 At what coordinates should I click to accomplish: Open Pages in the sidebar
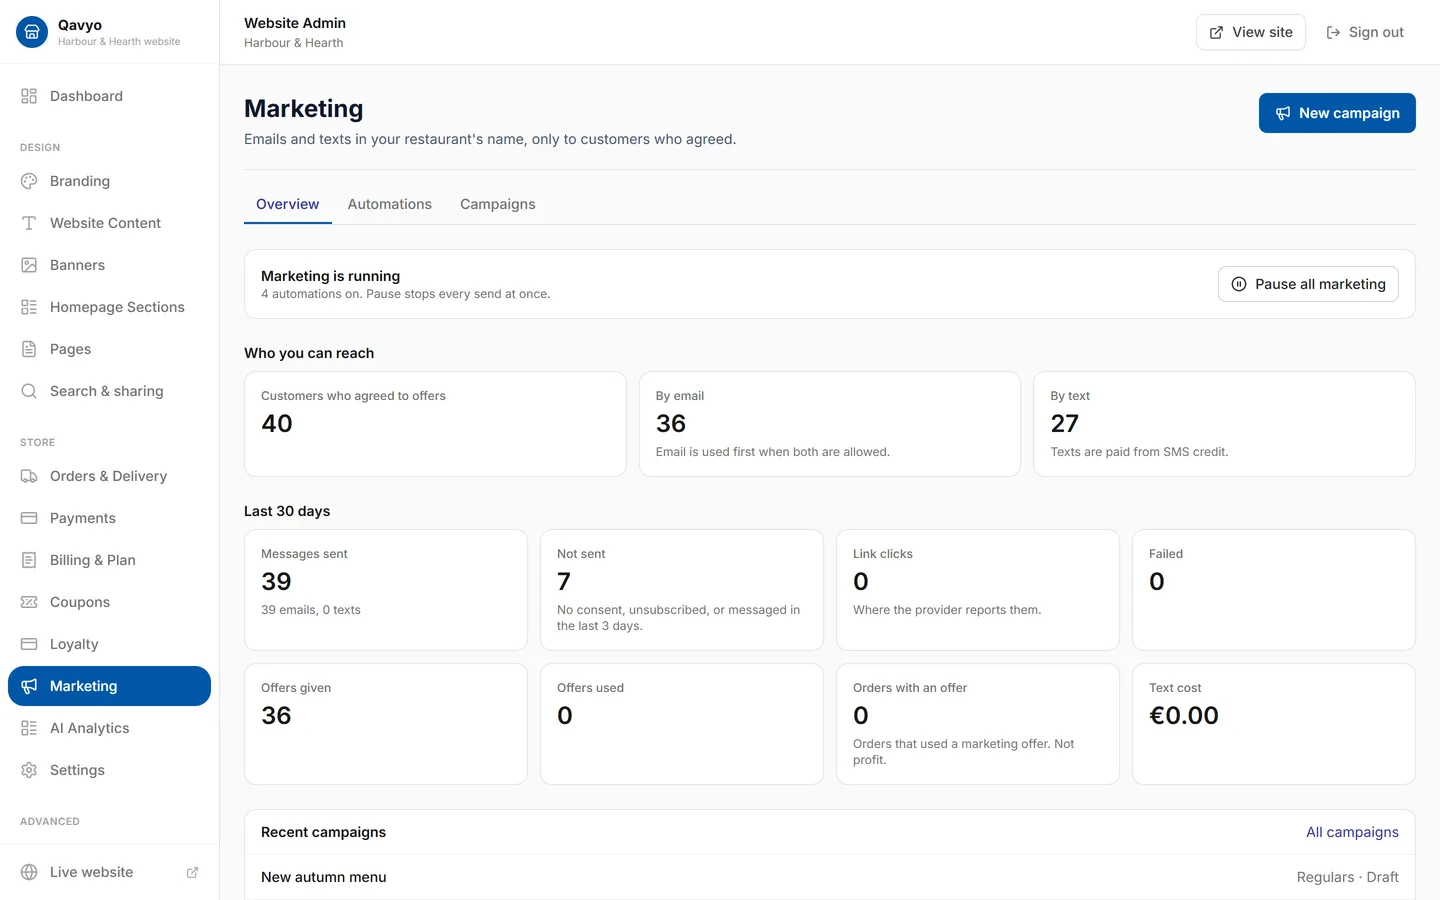point(109,349)
